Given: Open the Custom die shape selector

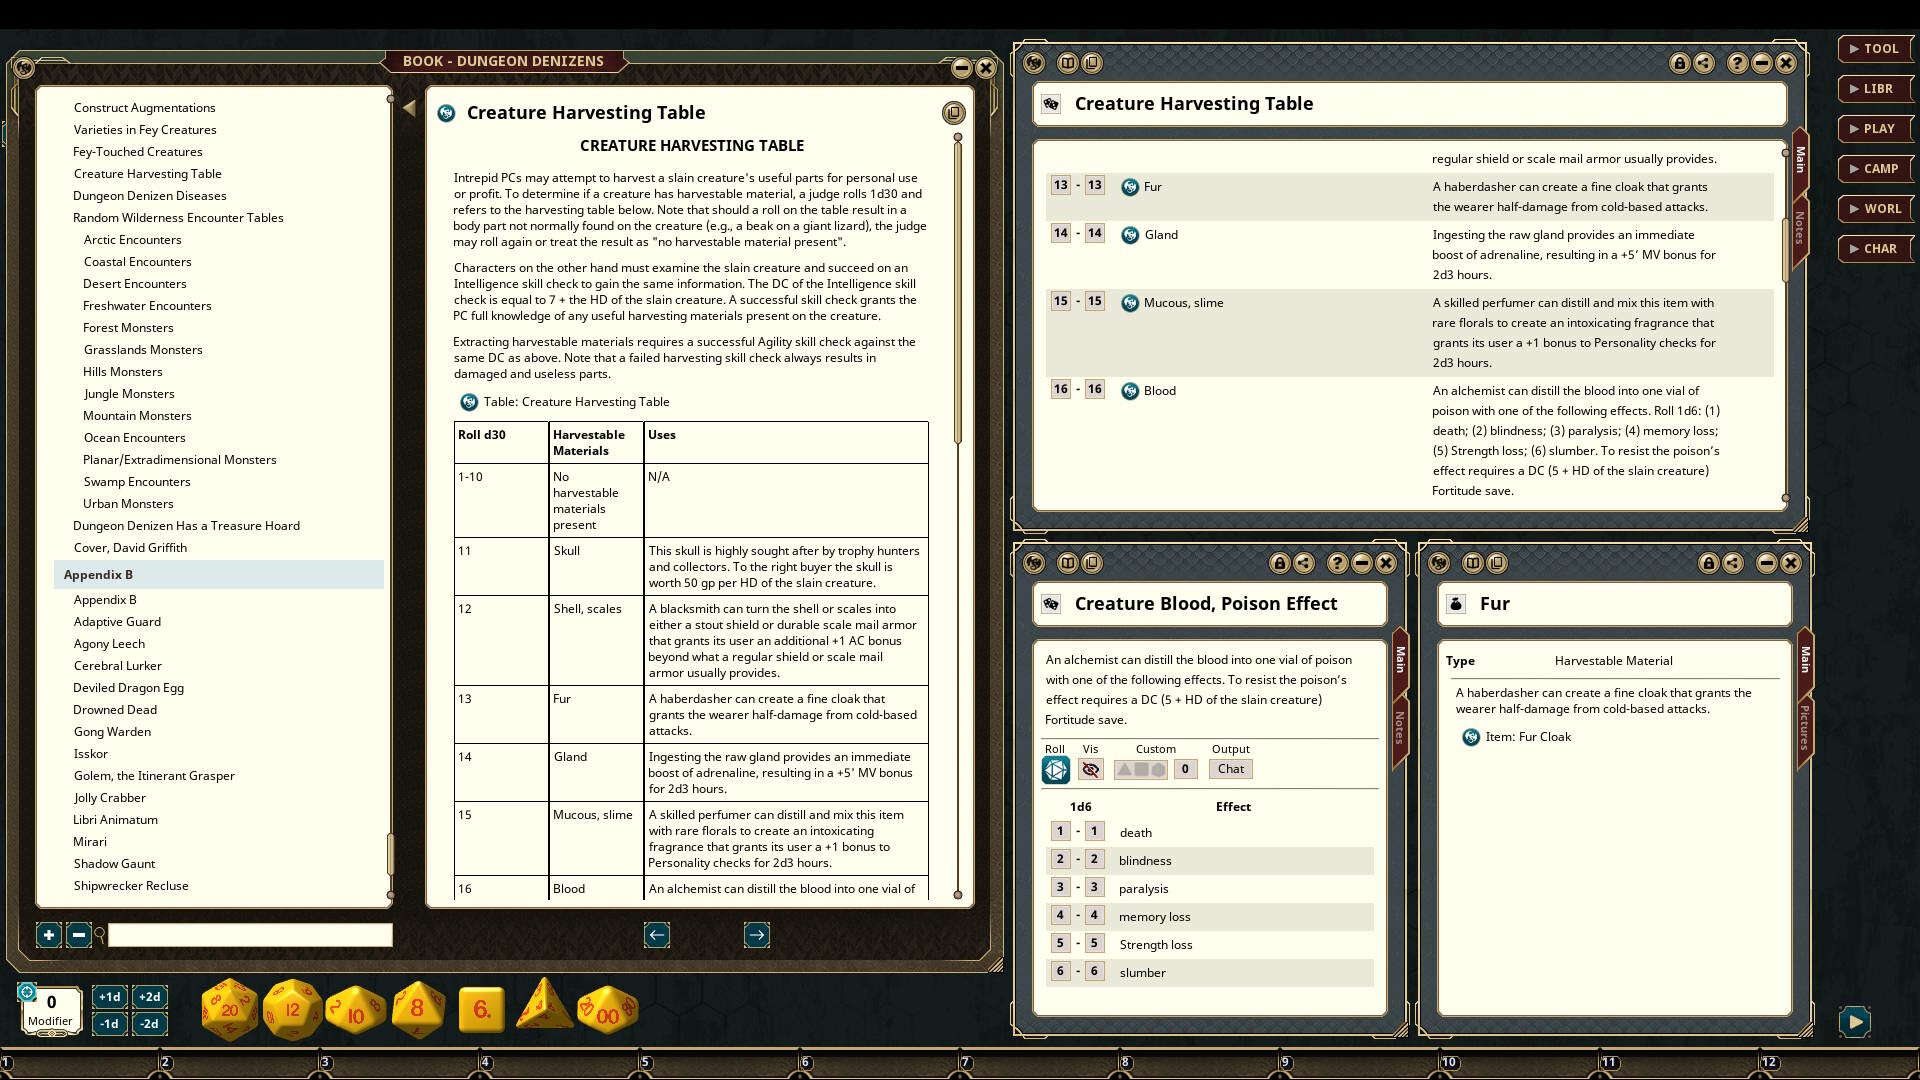Looking at the screenshot, I should point(1141,770).
